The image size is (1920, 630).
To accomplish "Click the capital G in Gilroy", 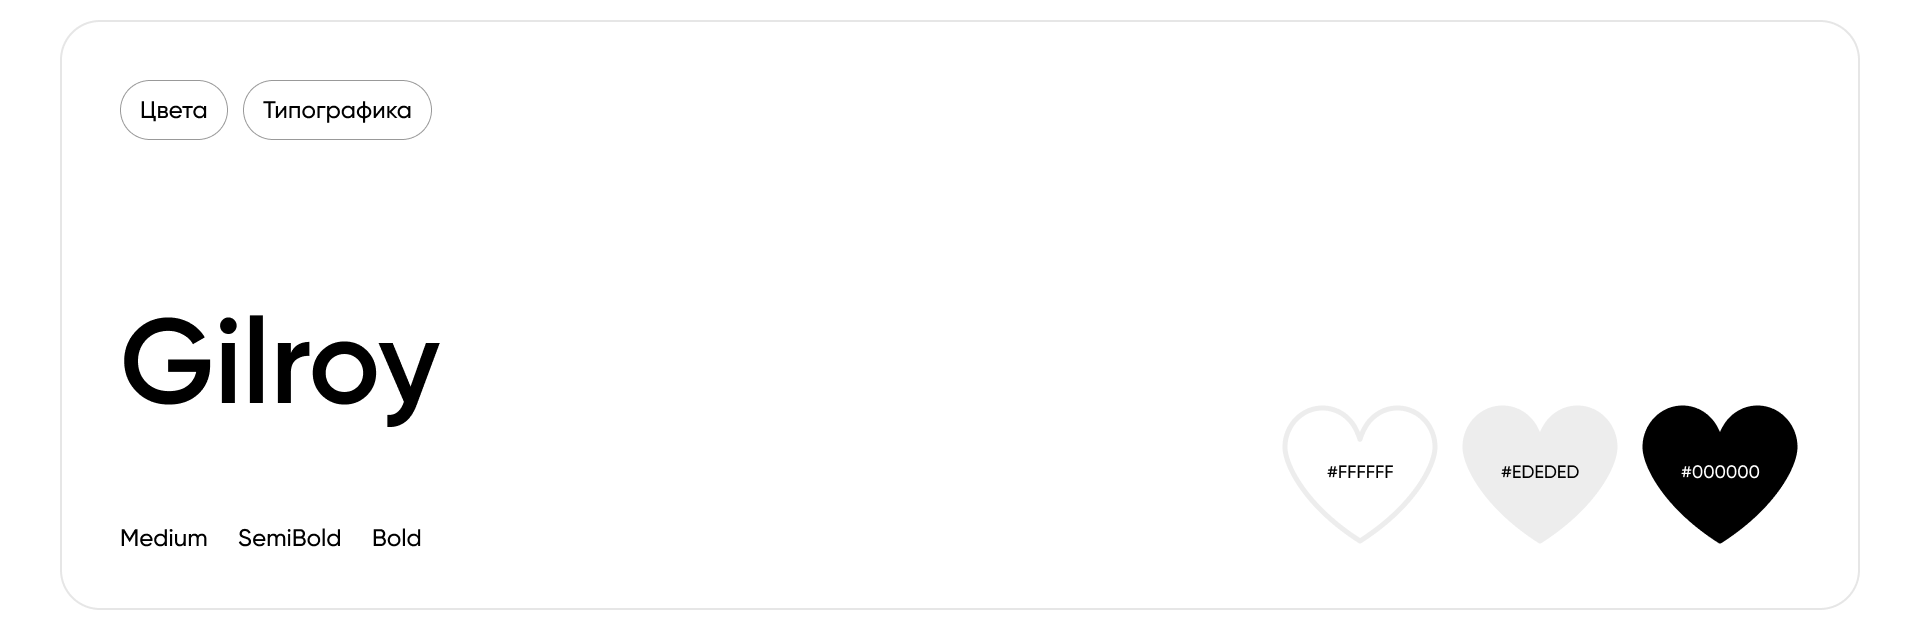I will click(164, 362).
